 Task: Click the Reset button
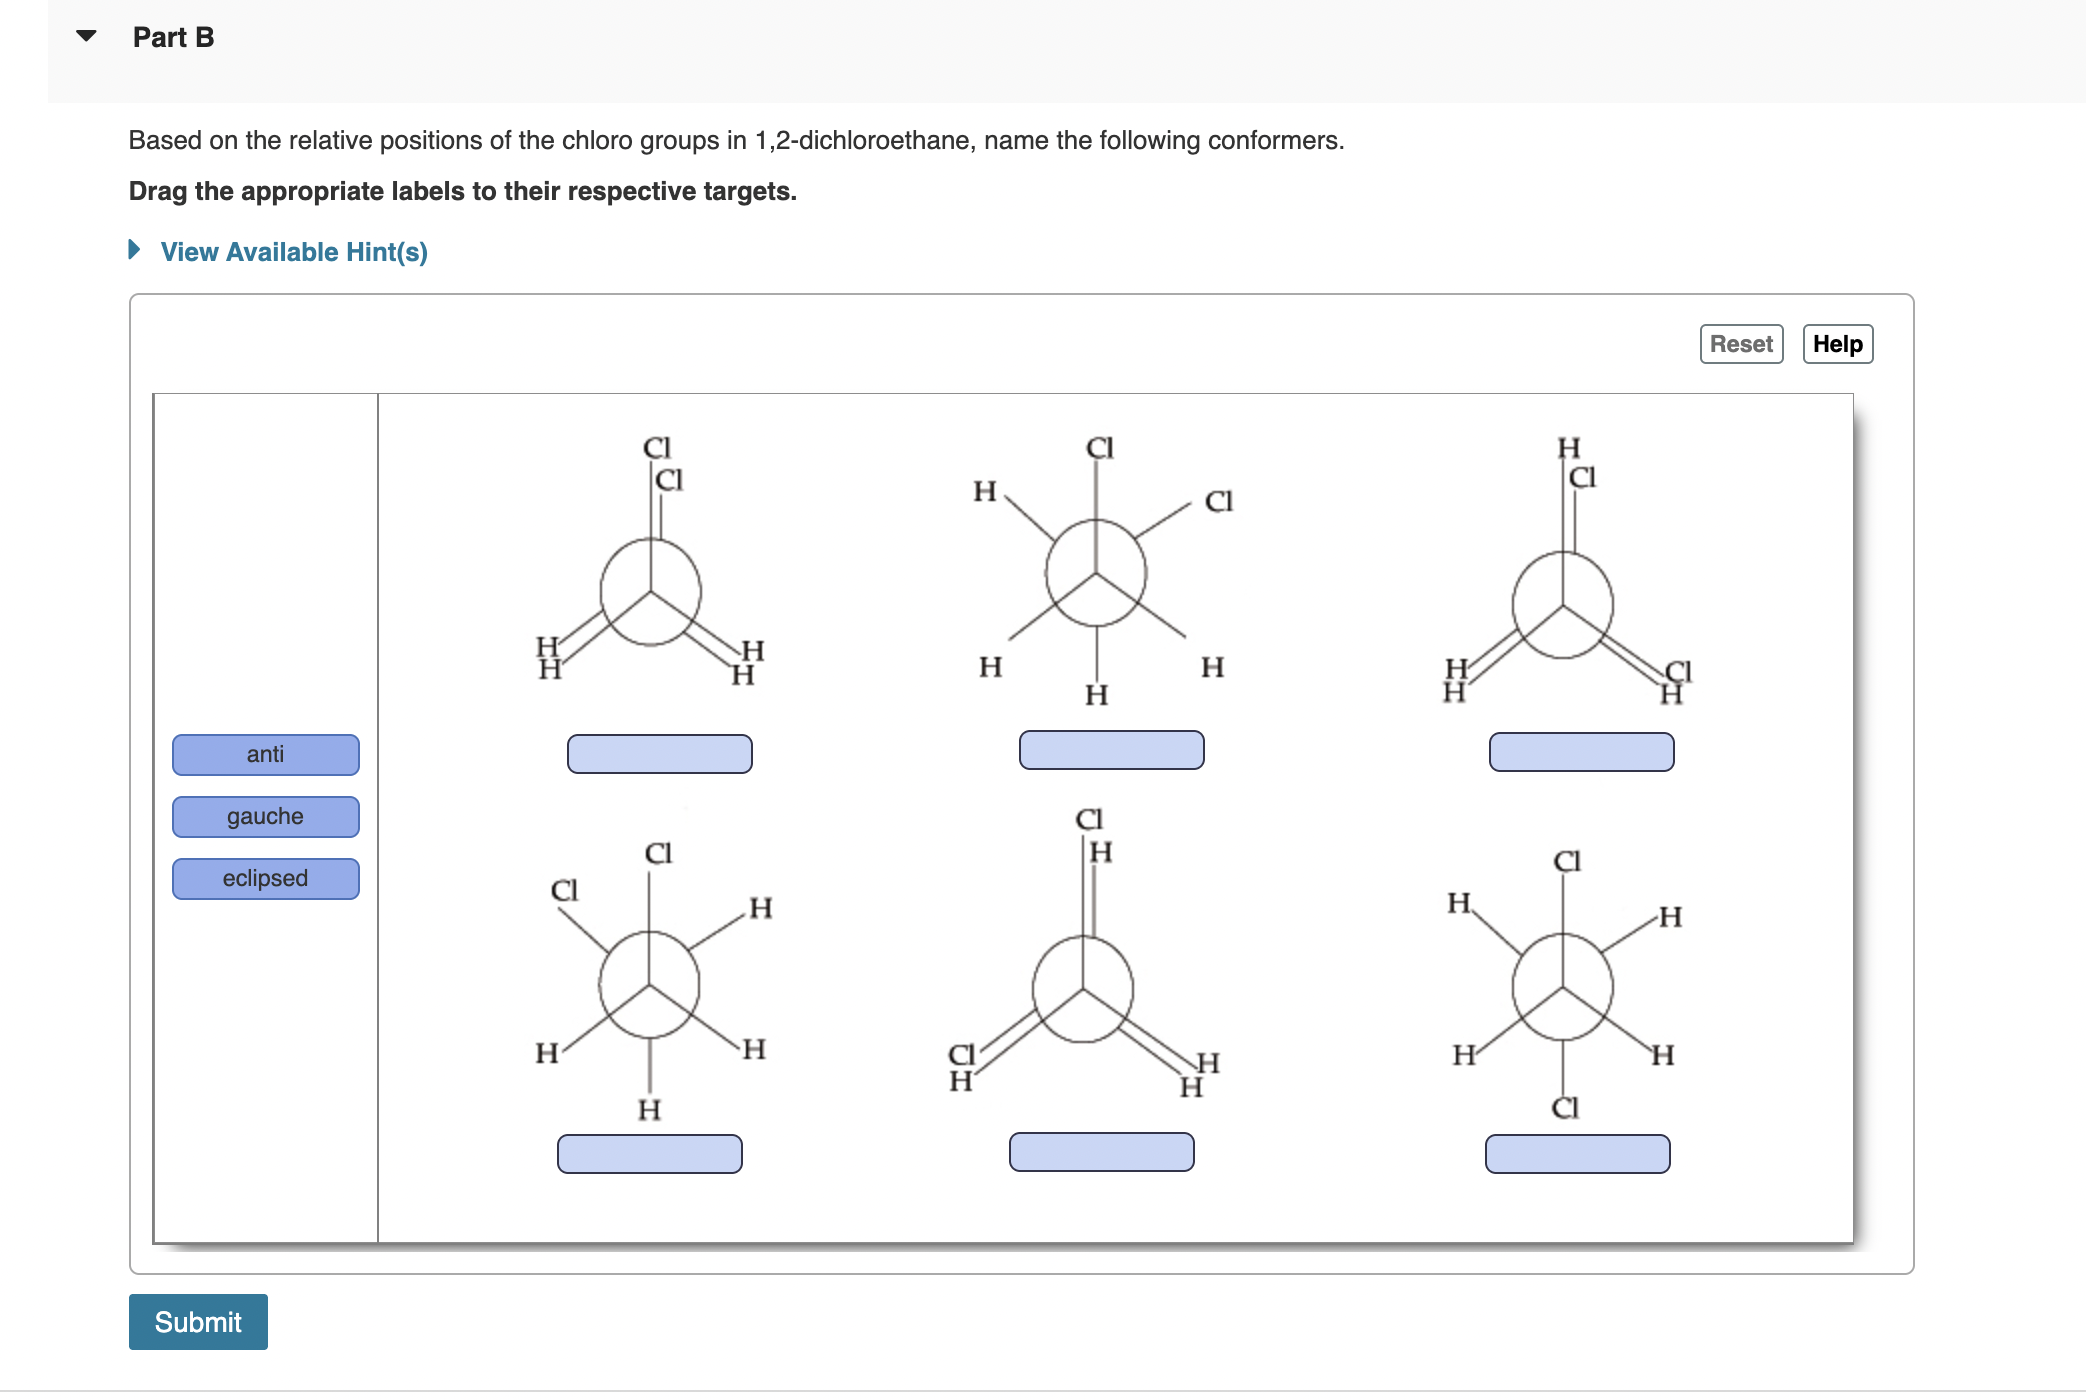point(1740,344)
